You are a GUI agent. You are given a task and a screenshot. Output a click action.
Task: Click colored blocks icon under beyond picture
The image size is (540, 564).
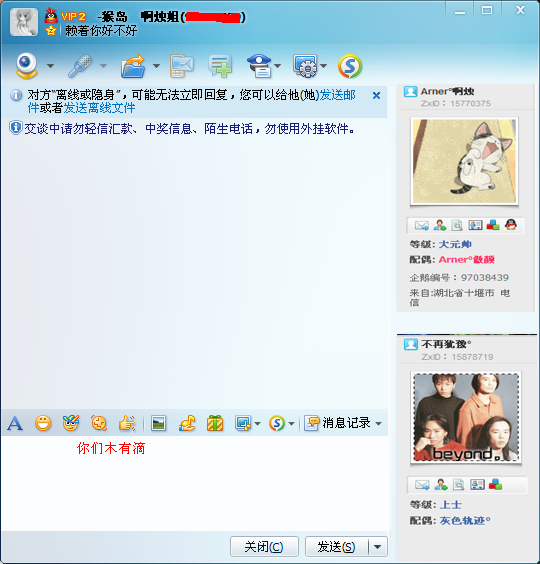[x=495, y=485]
